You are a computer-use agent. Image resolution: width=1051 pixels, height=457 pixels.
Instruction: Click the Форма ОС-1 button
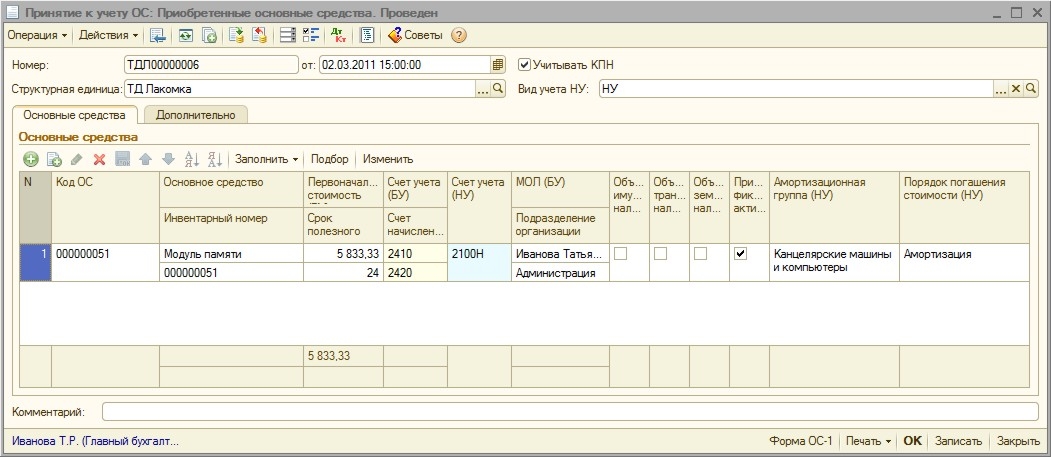coord(800,441)
